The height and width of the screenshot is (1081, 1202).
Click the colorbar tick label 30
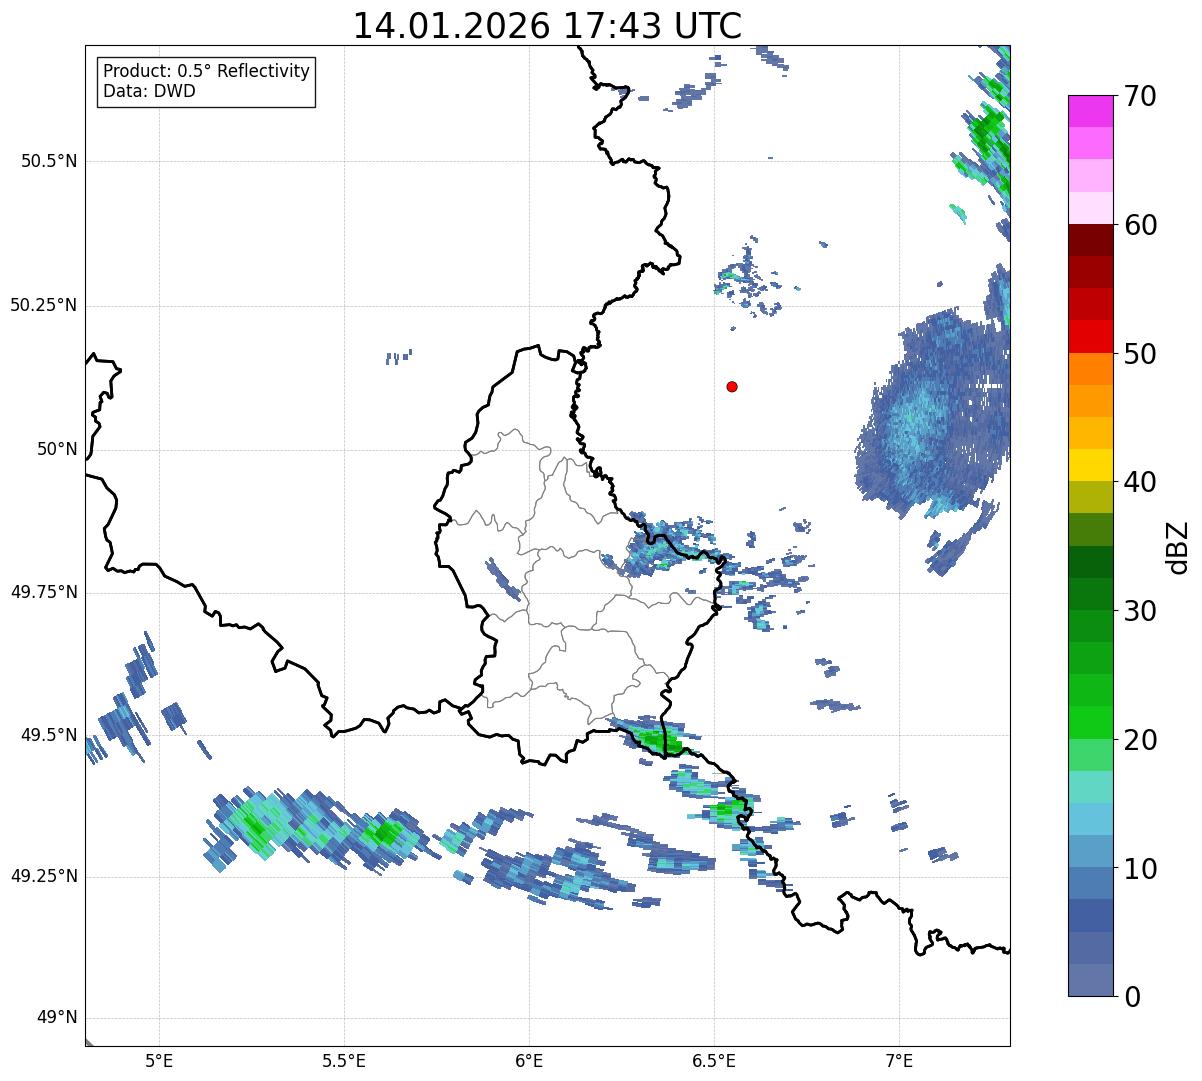[1140, 611]
